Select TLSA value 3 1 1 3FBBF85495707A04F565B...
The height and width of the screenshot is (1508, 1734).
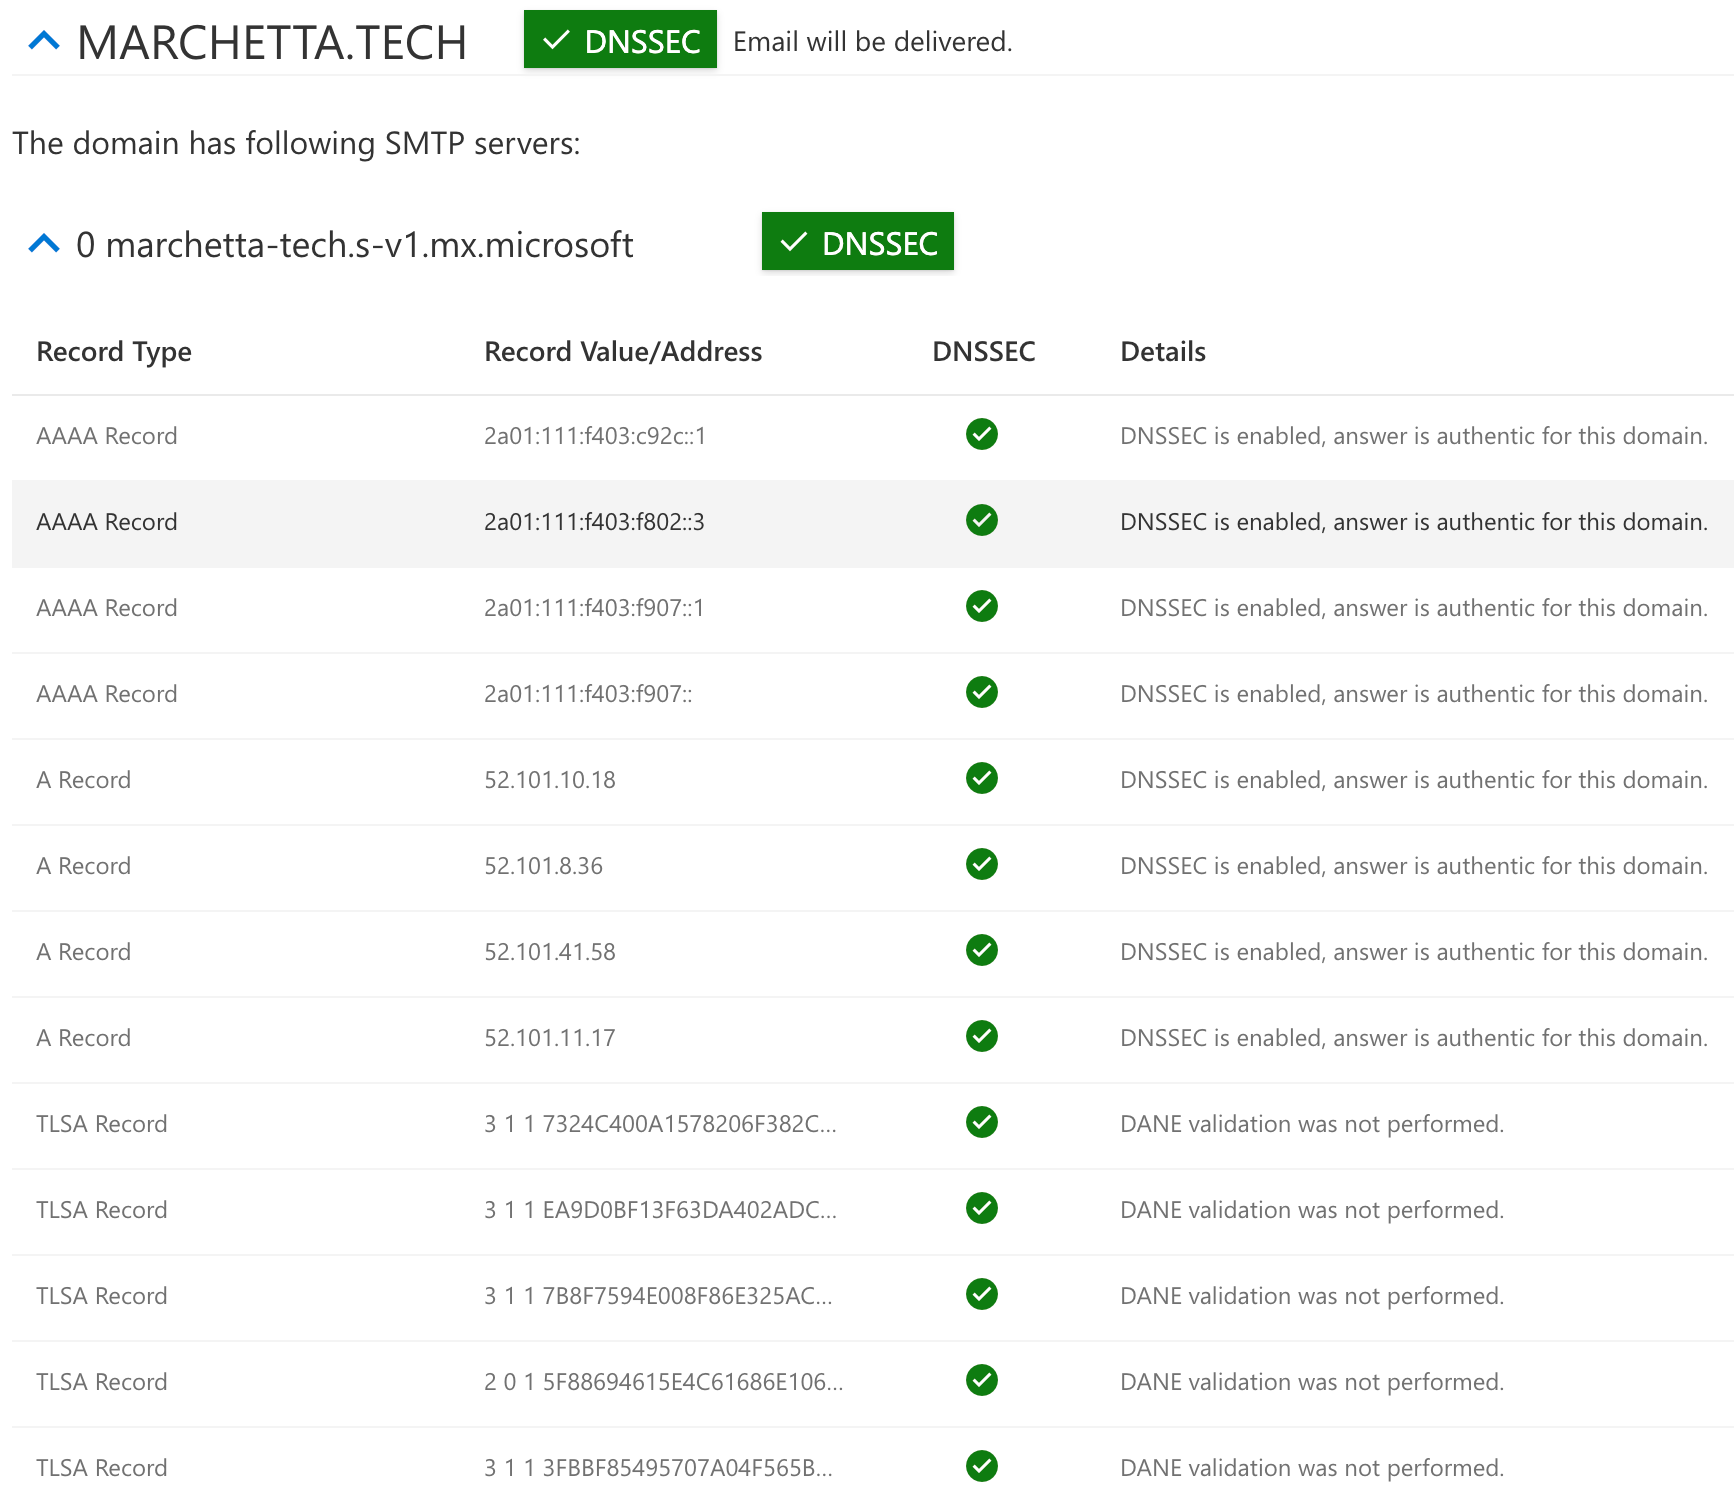point(658,1468)
